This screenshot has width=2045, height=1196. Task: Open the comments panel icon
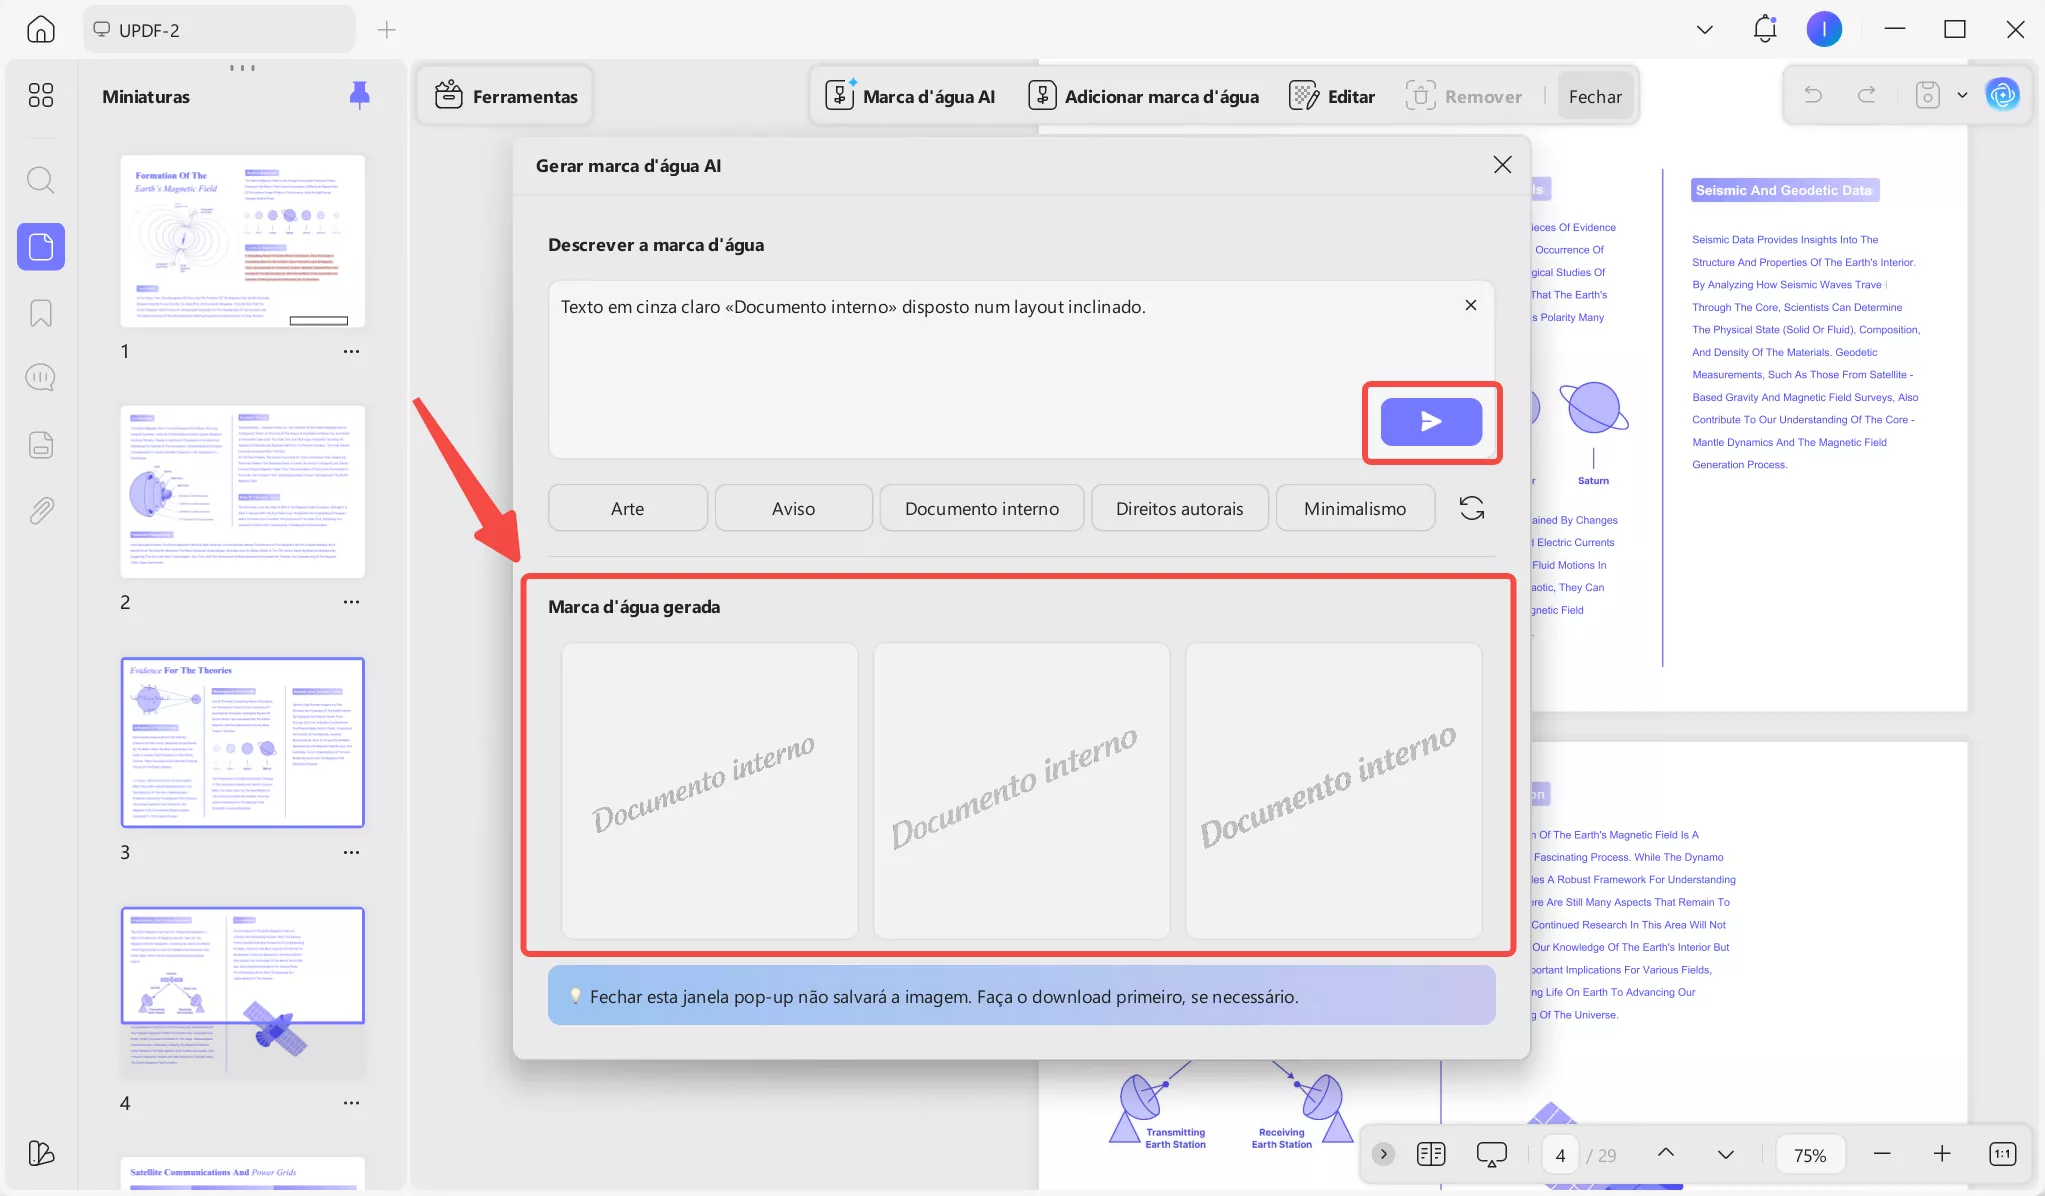tap(40, 377)
